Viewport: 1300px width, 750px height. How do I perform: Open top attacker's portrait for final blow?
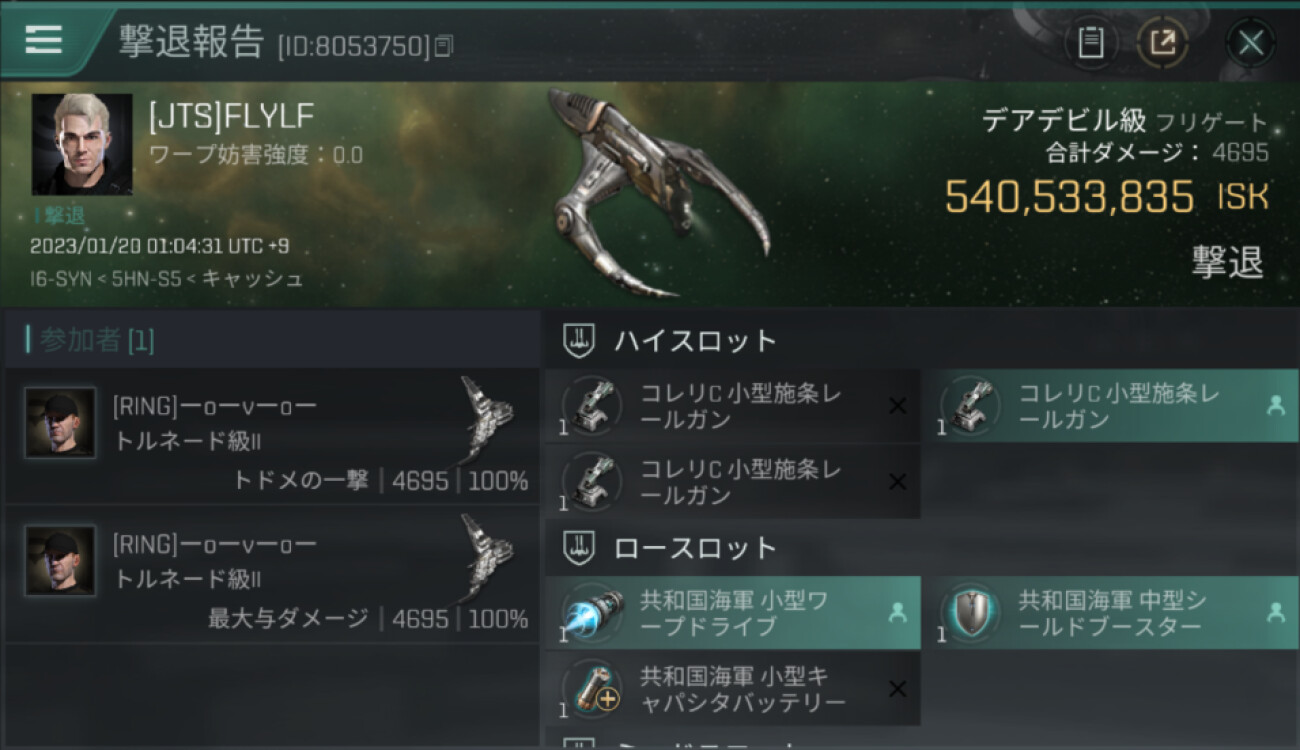coord(60,423)
